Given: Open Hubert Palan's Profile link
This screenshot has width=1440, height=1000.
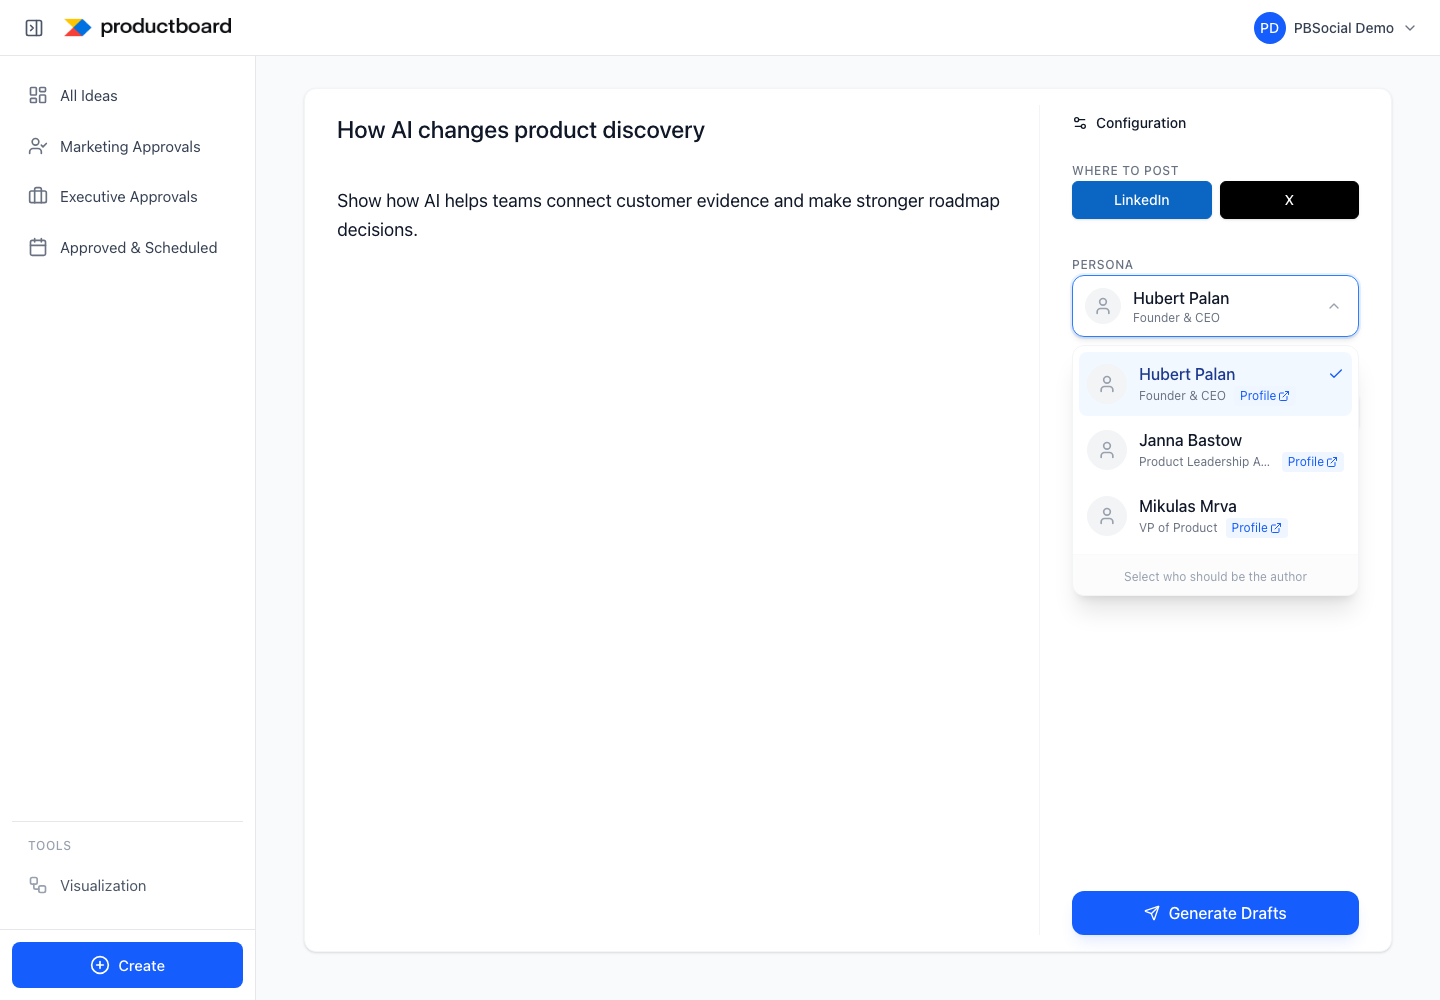Looking at the screenshot, I should click(1265, 396).
